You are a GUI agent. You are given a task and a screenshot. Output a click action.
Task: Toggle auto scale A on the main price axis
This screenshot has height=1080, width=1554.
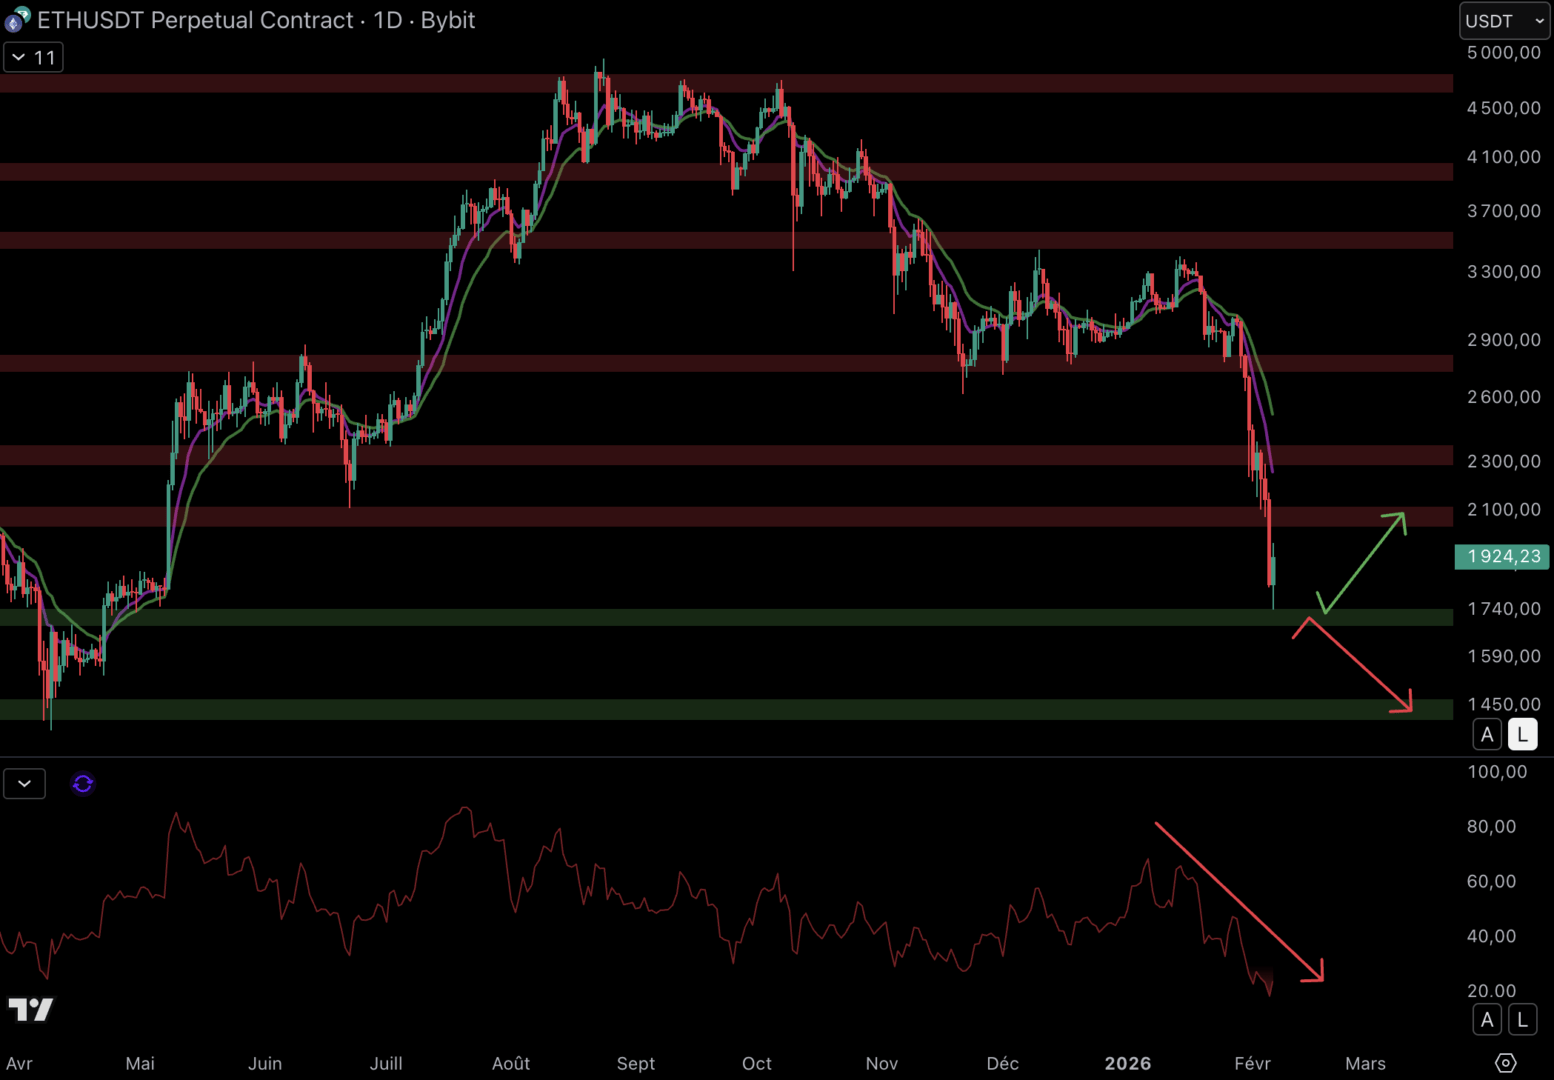1487,735
